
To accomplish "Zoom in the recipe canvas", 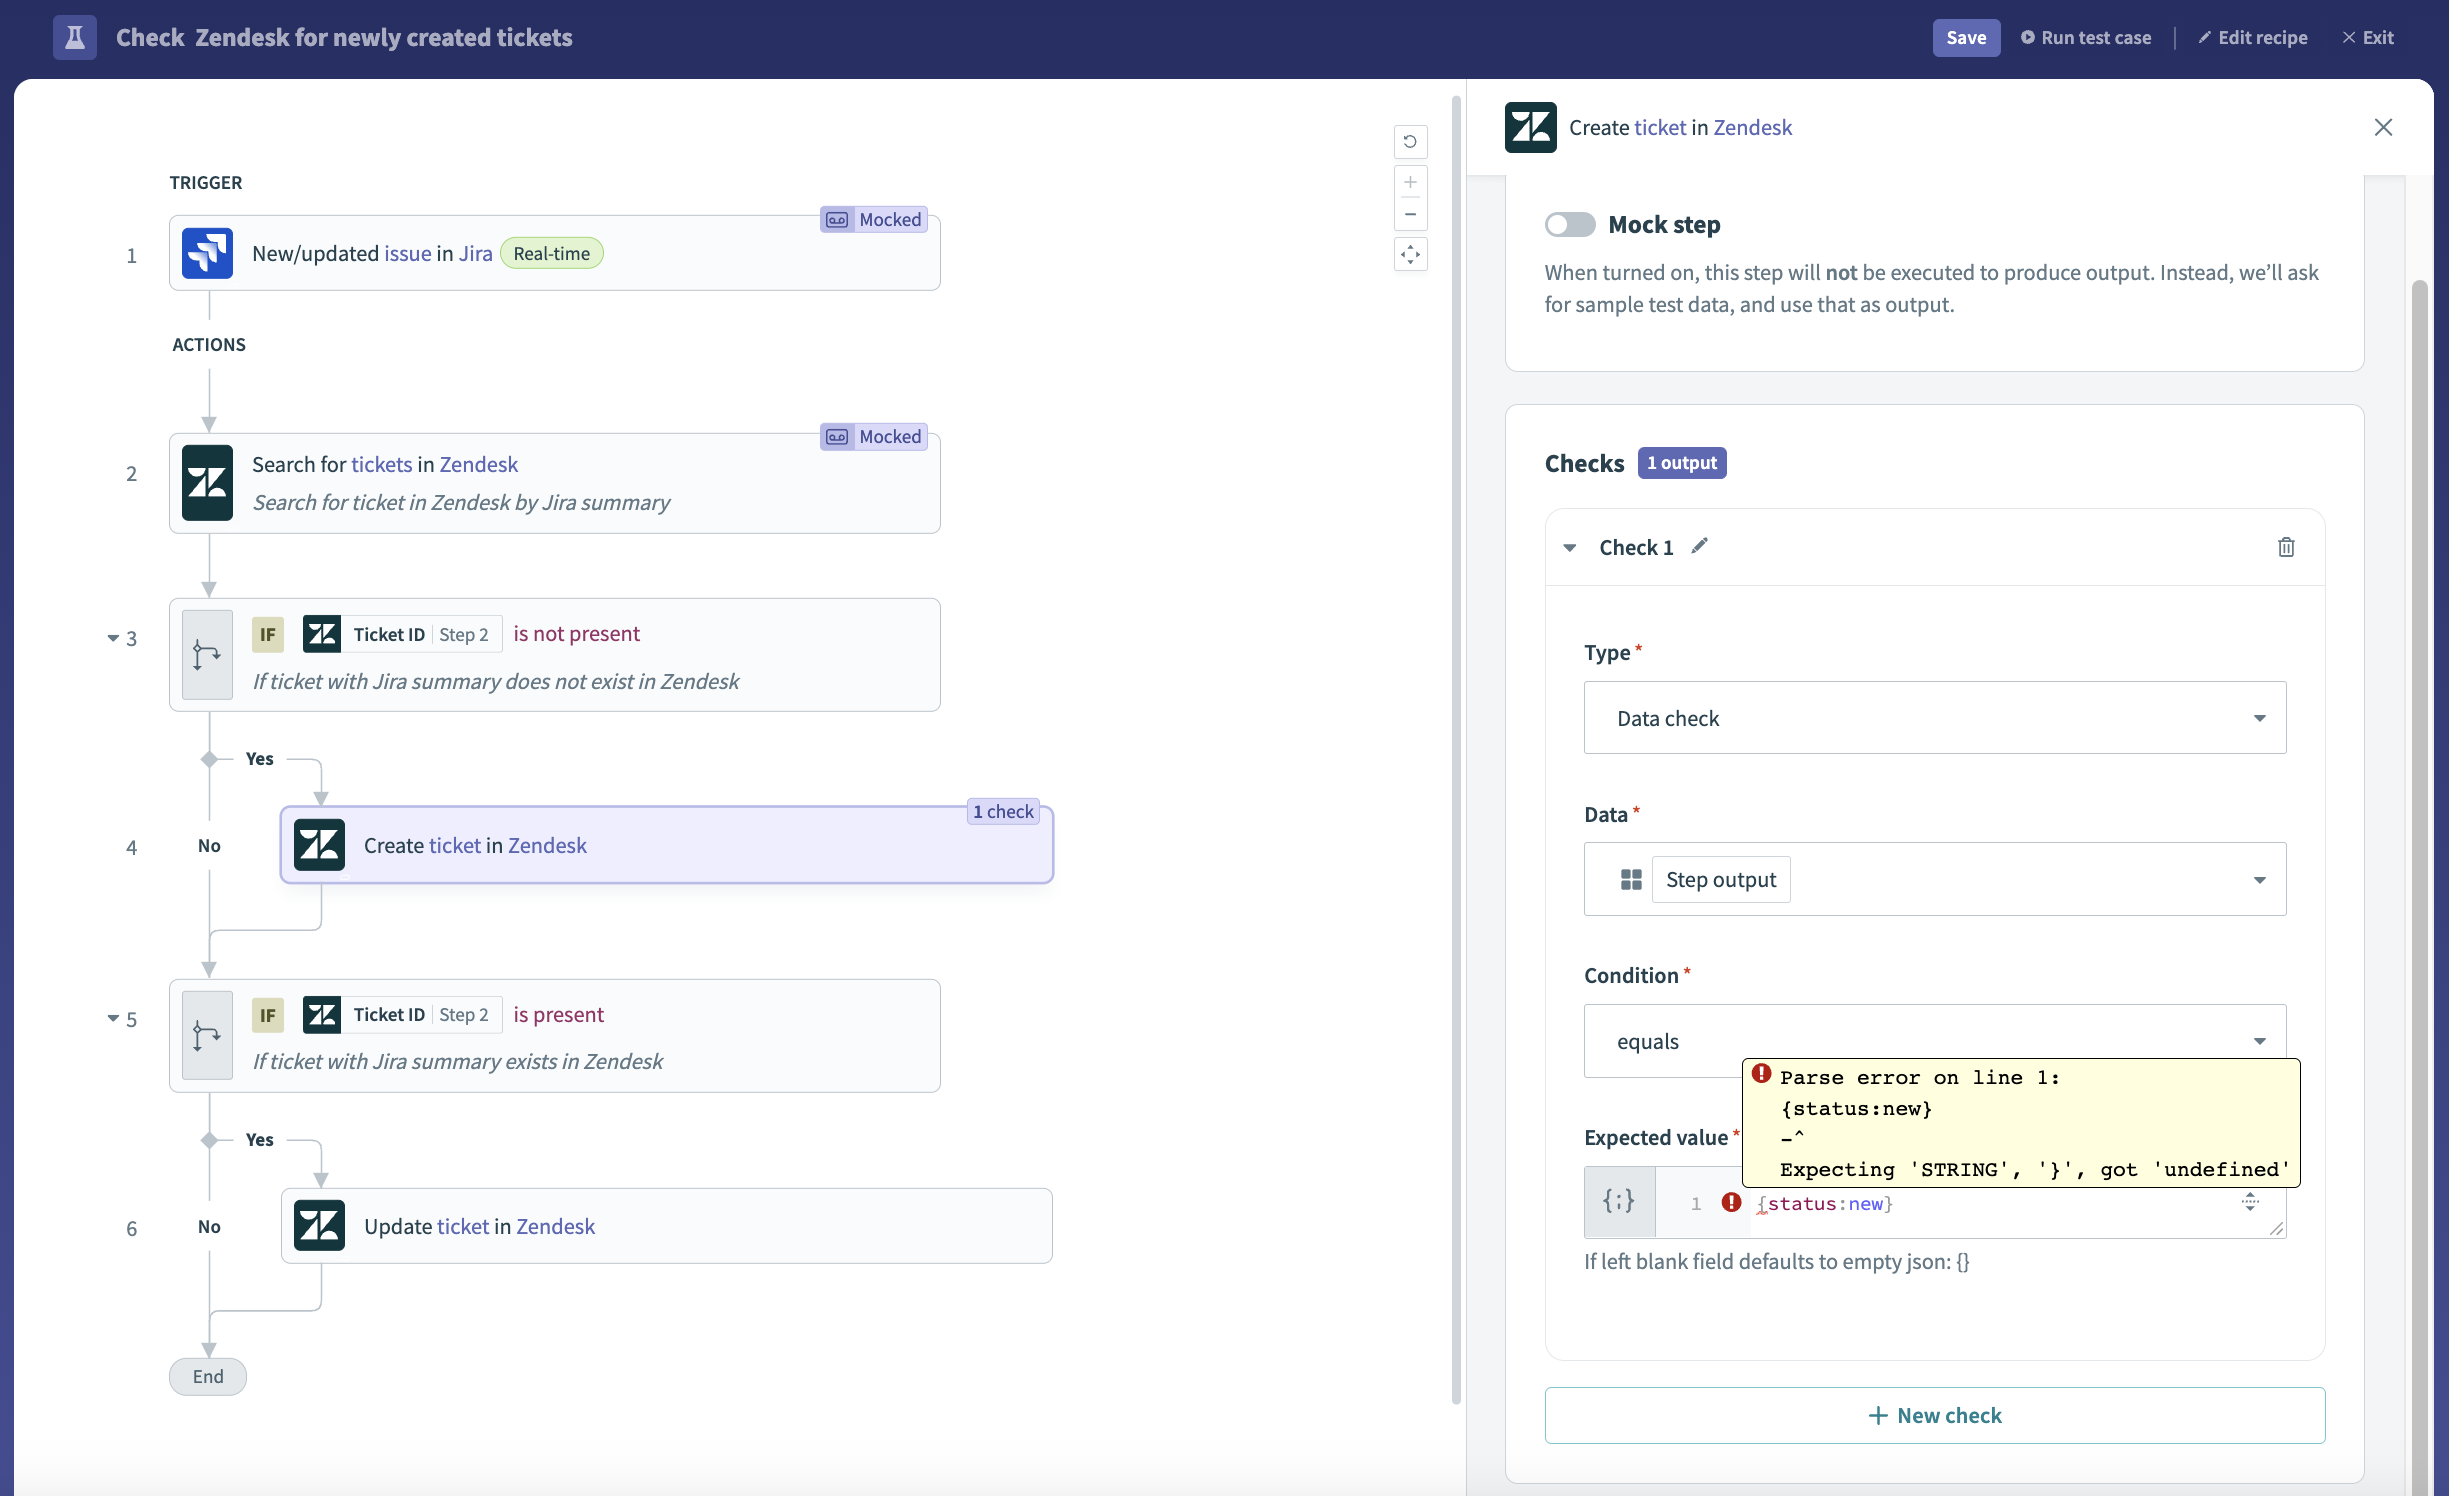I will 1410,182.
